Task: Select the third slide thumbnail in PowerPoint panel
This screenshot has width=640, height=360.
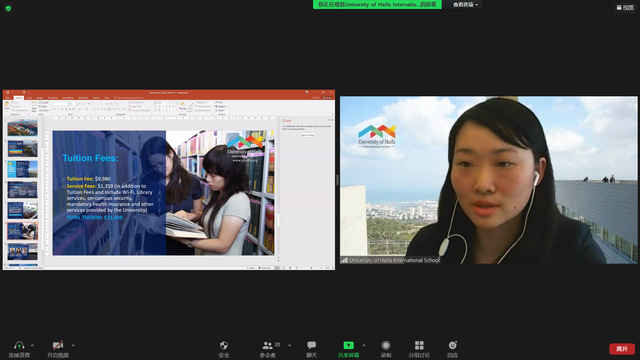Action: click(x=22, y=169)
